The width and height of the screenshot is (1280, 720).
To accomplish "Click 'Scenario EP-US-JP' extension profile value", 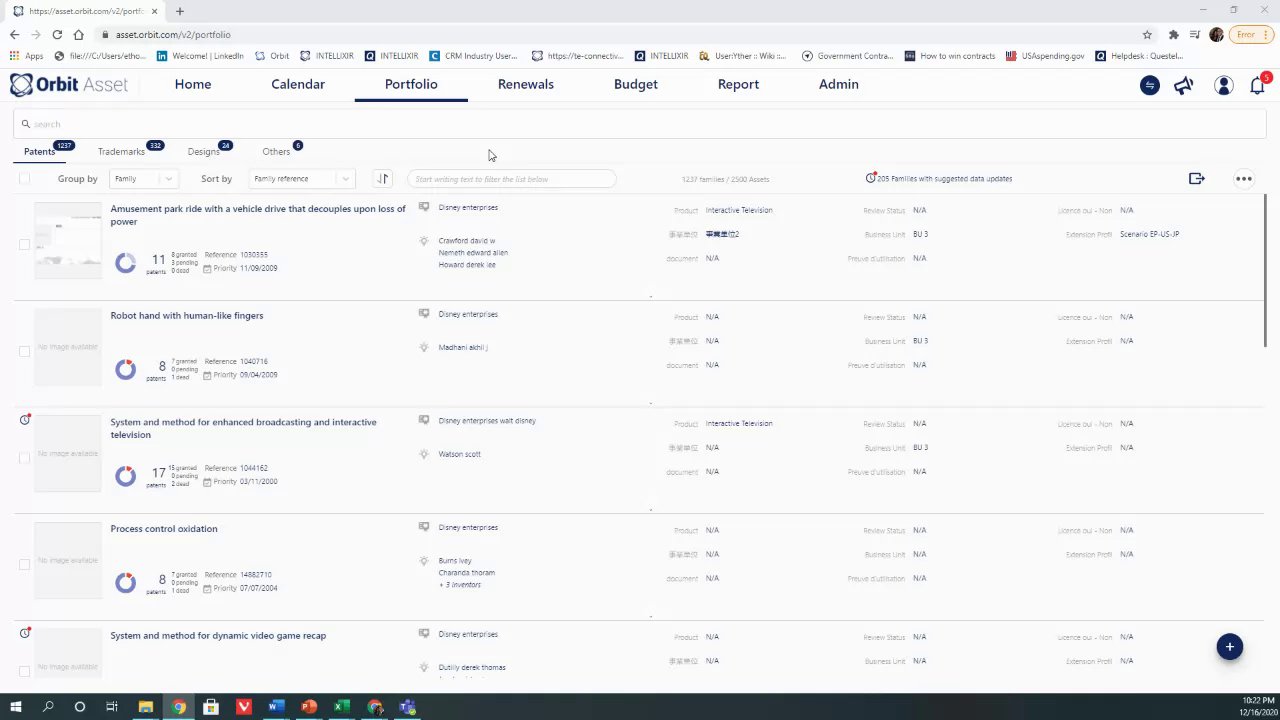I will click(x=1149, y=234).
